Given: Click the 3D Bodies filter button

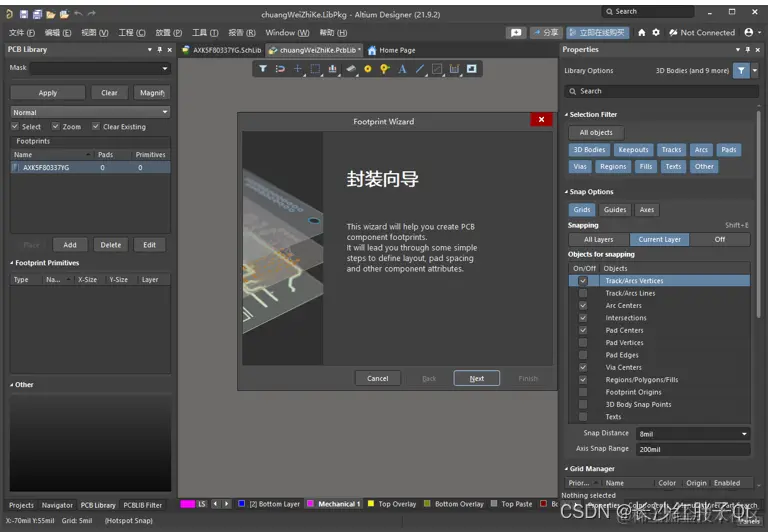Looking at the screenshot, I should point(589,150).
